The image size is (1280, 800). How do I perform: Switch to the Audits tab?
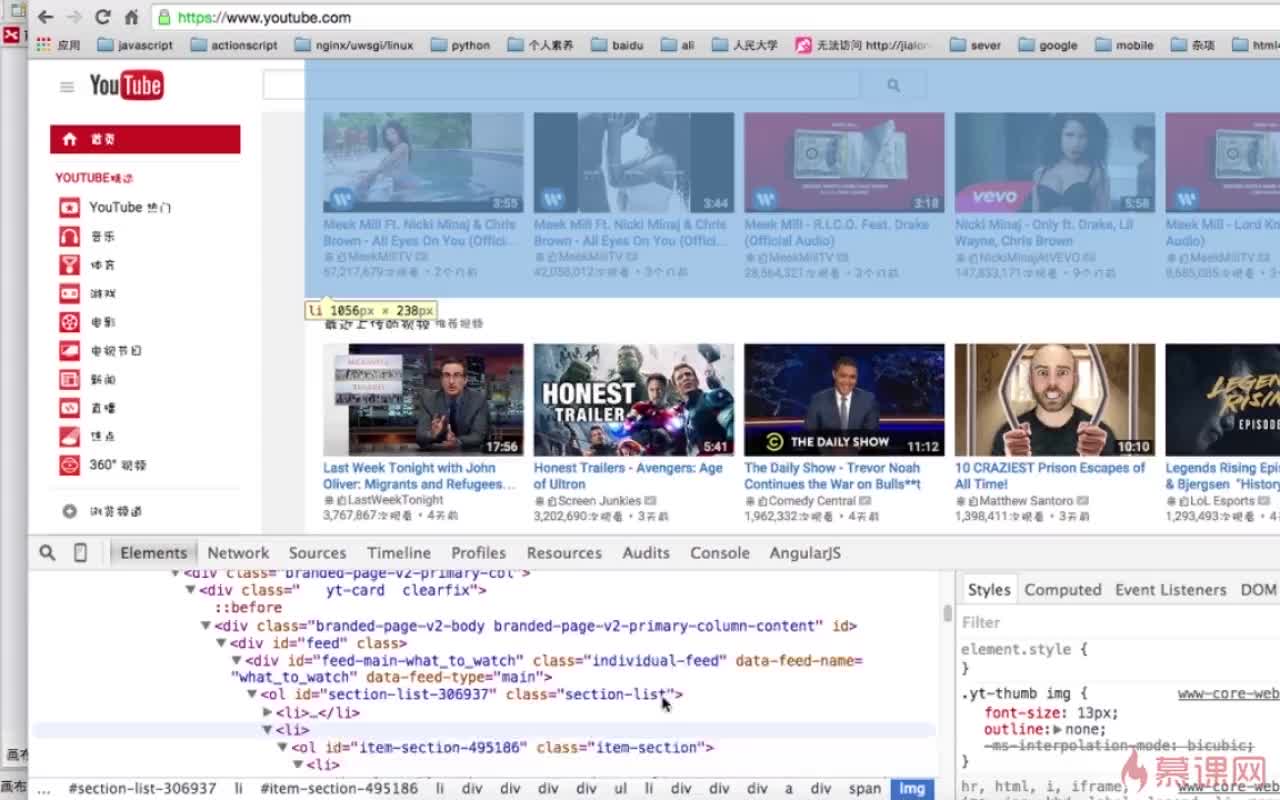click(x=646, y=552)
